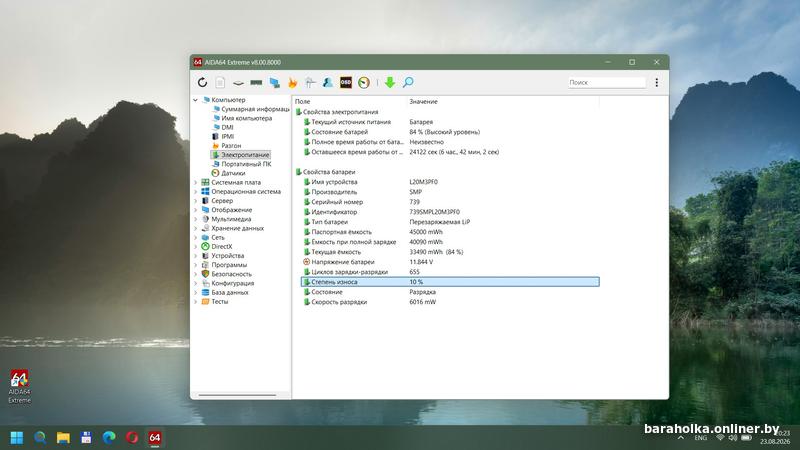Expand the Операционная система node

coord(195,191)
